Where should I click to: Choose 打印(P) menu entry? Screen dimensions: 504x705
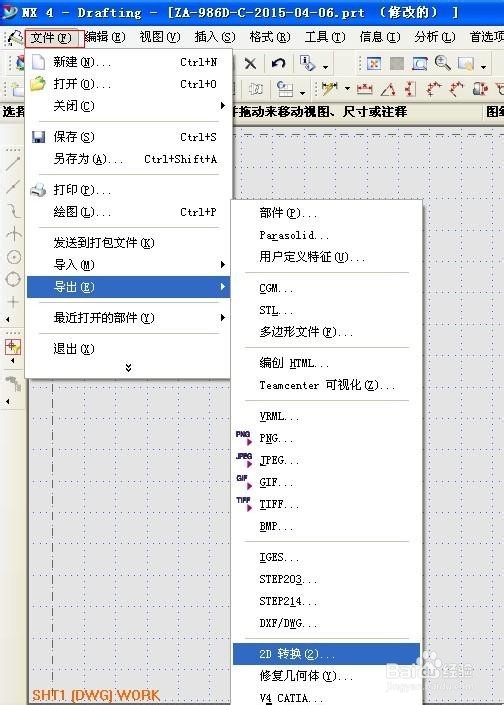pyautogui.click(x=129, y=190)
